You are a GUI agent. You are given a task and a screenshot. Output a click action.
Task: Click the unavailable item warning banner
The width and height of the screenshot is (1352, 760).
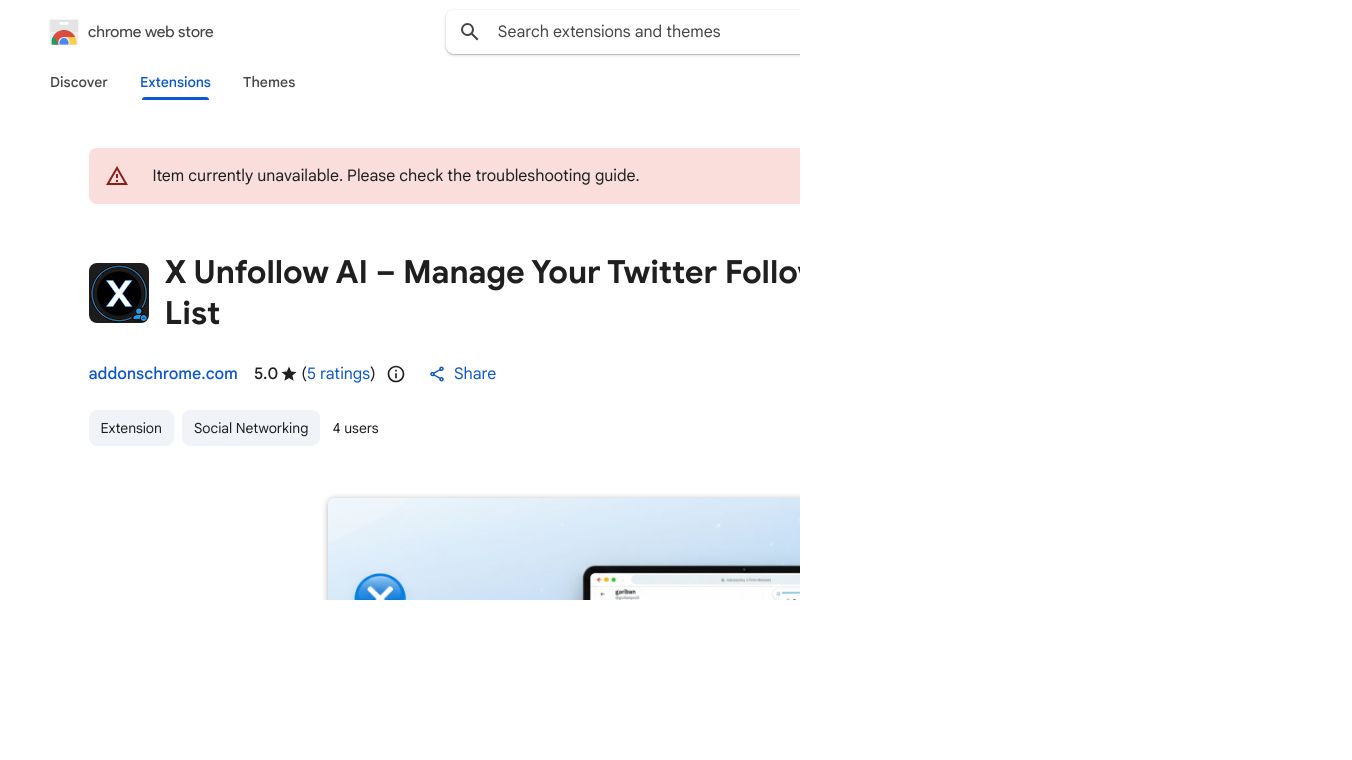[444, 175]
